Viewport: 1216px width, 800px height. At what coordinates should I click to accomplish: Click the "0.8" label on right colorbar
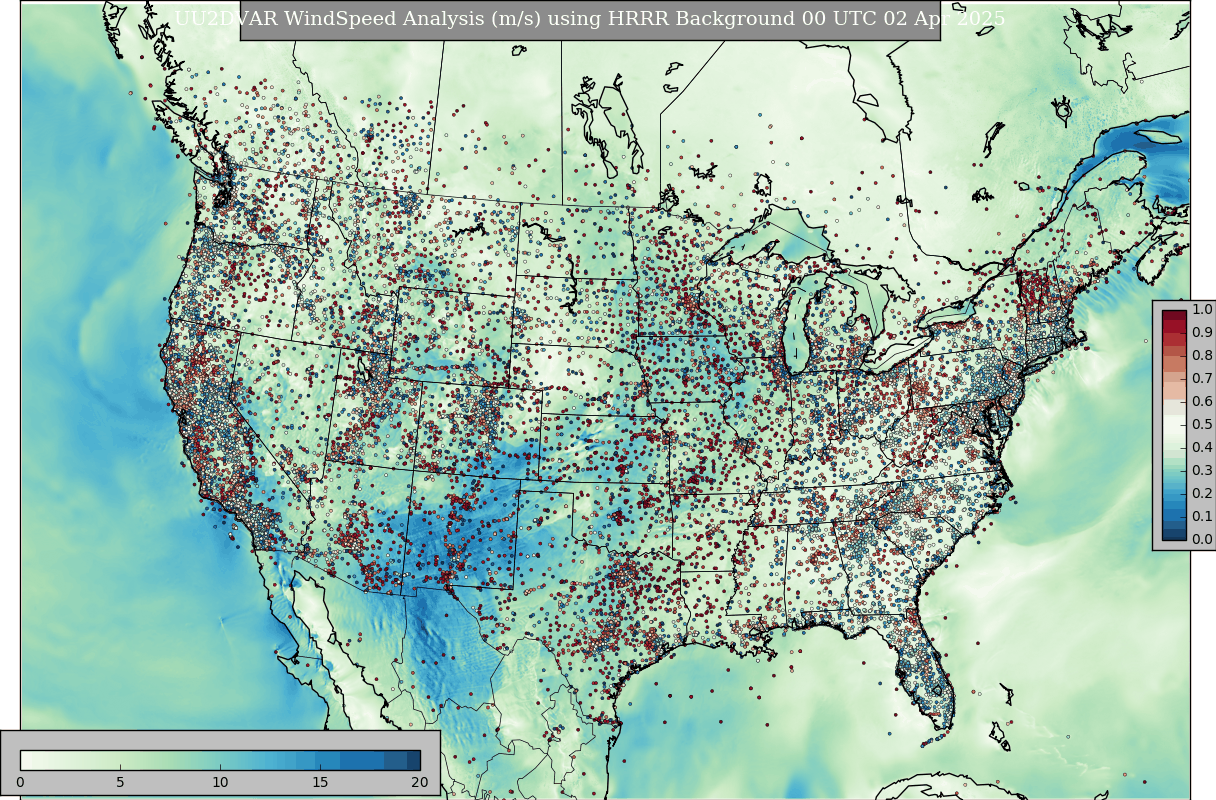1202,356
